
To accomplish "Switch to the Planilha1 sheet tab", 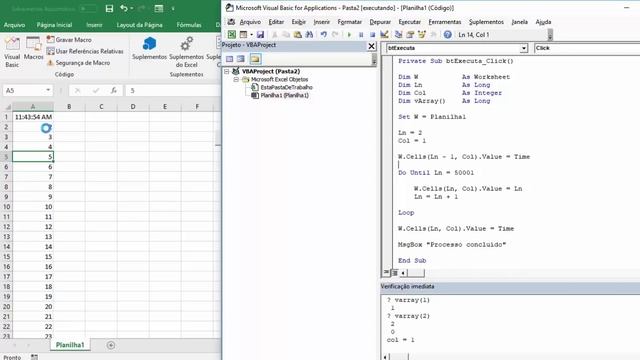I will tap(70, 345).
